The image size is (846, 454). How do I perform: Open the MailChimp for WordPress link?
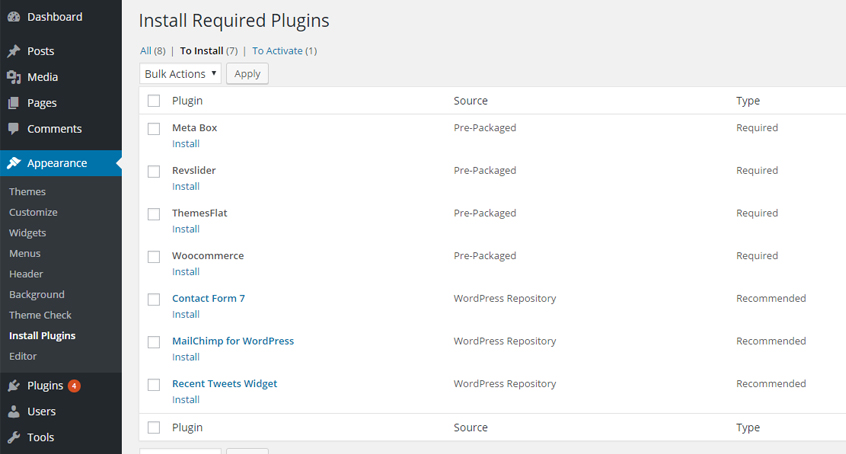pyautogui.click(x=233, y=341)
